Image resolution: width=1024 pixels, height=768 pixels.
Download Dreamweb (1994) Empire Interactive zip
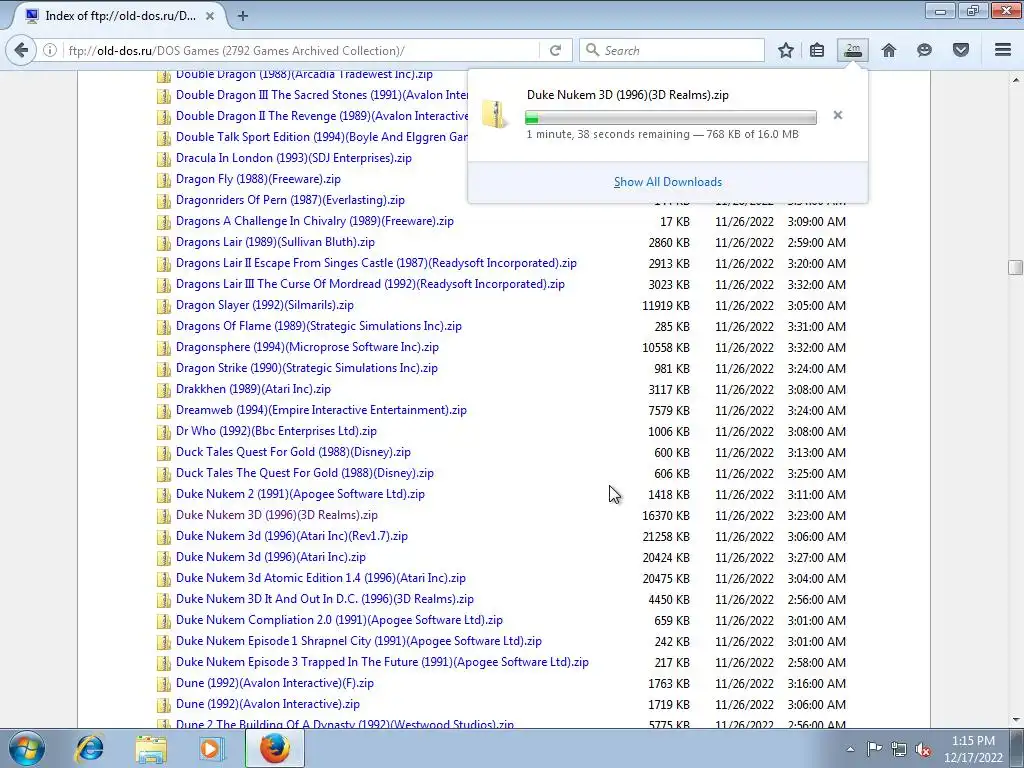(x=321, y=410)
